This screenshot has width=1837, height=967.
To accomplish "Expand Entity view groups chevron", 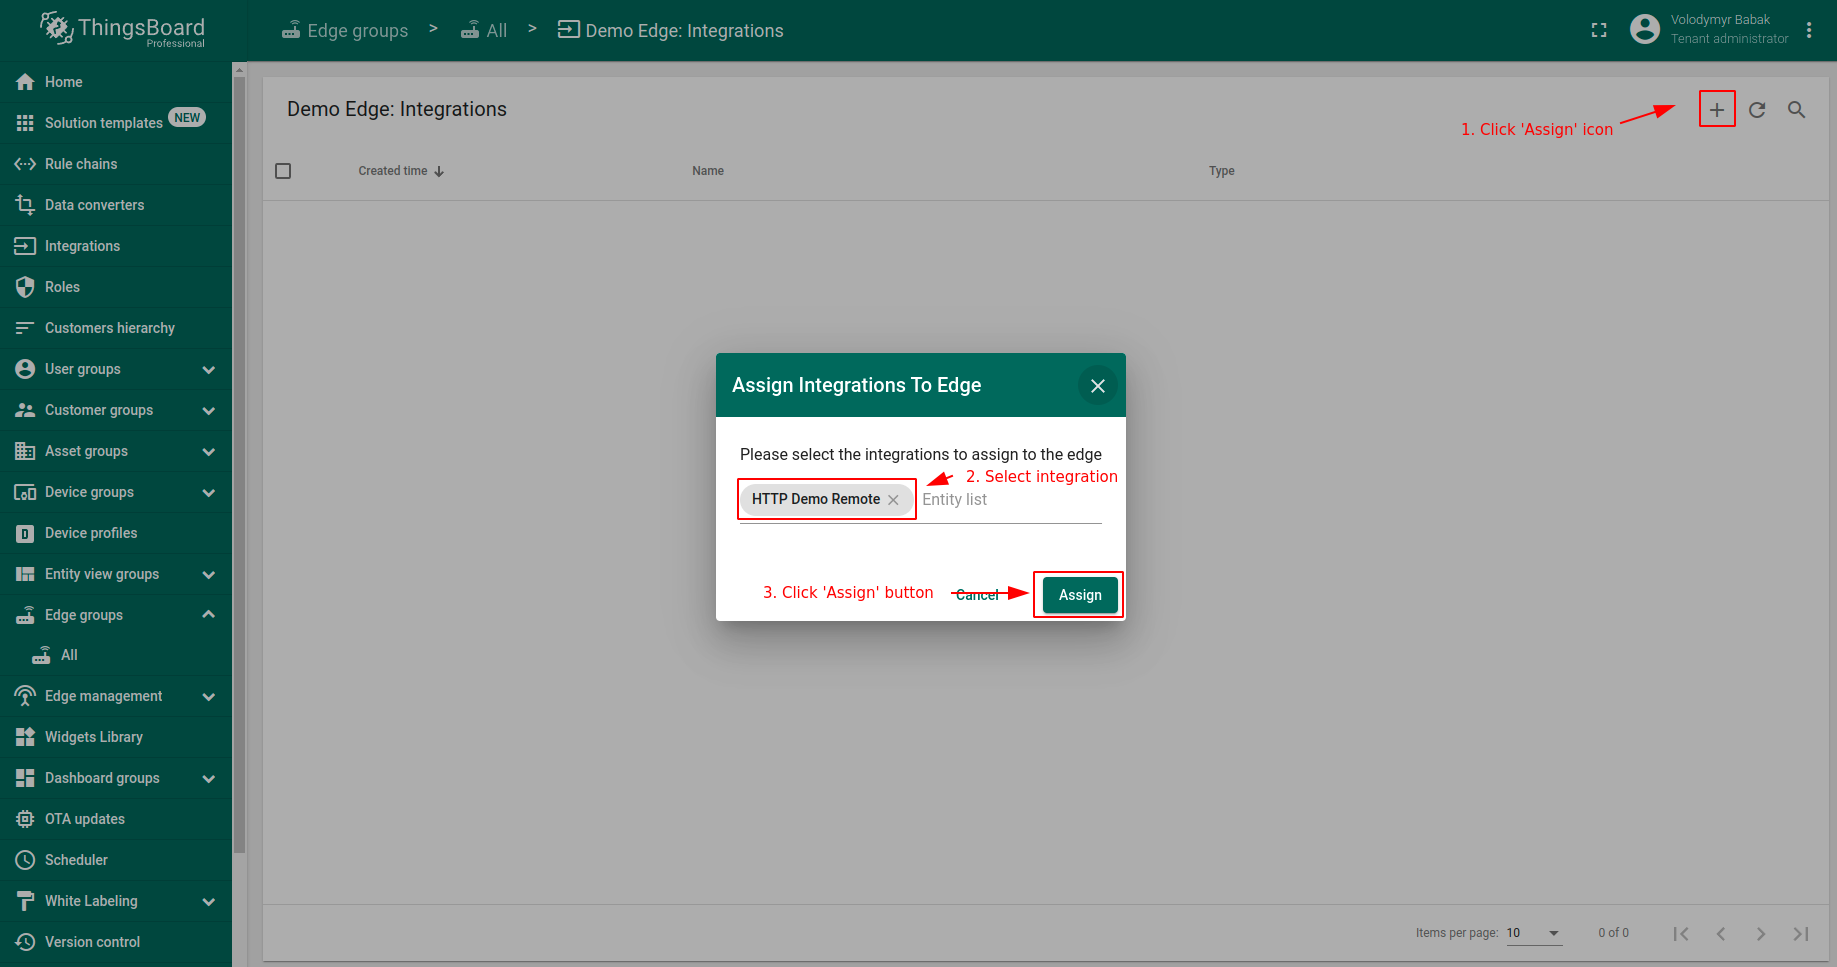I will click(208, 575).
